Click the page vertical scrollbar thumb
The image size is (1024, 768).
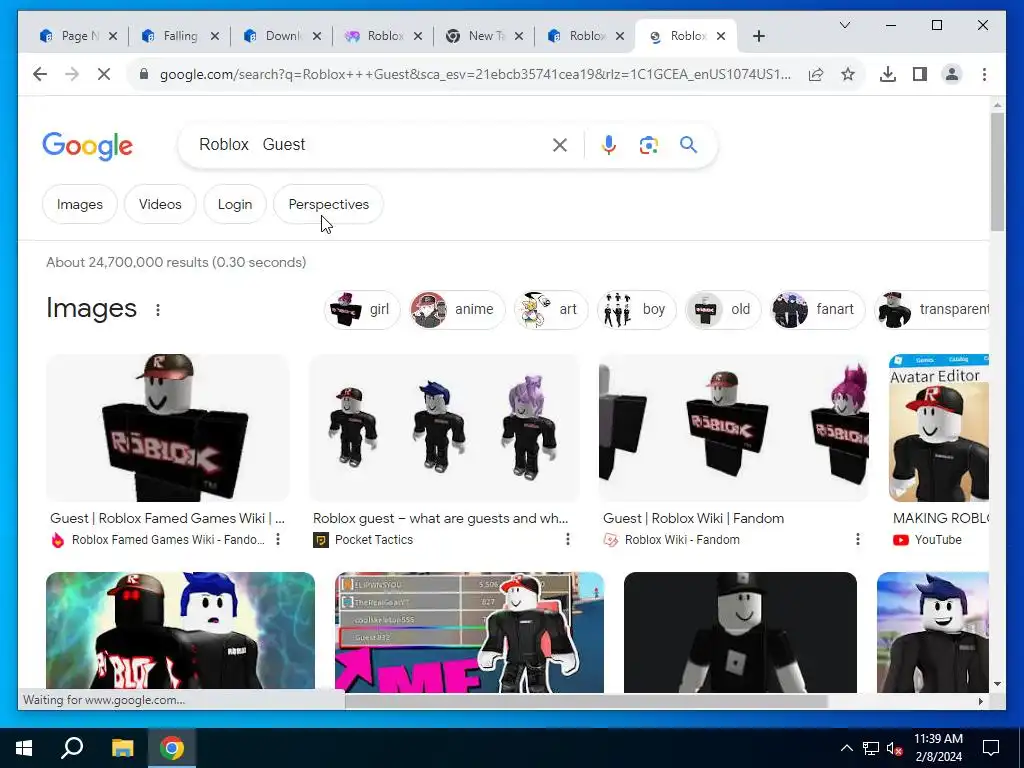[997, 171]
